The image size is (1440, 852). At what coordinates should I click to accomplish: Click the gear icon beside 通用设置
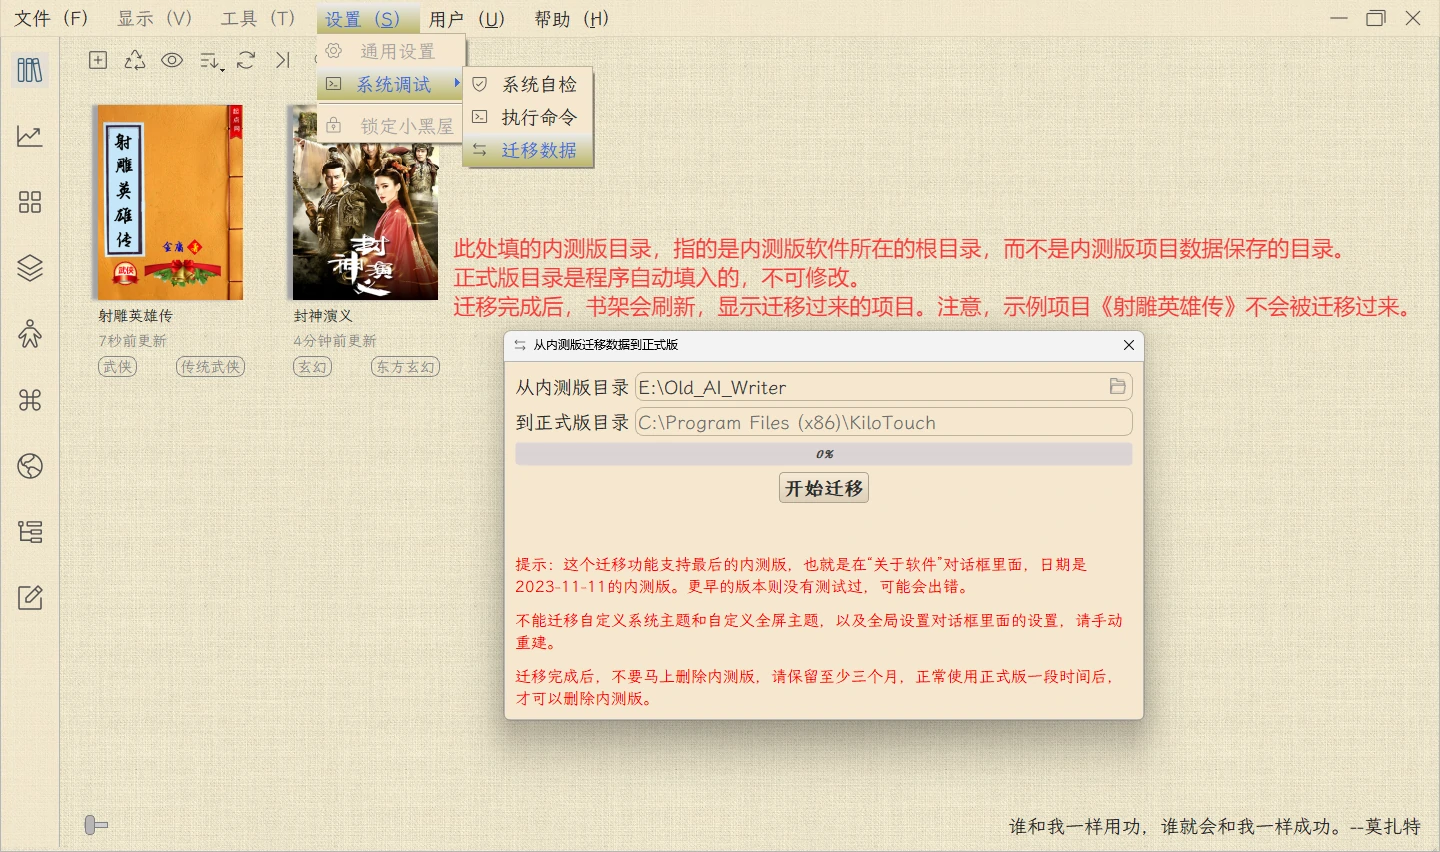point(334,50)
